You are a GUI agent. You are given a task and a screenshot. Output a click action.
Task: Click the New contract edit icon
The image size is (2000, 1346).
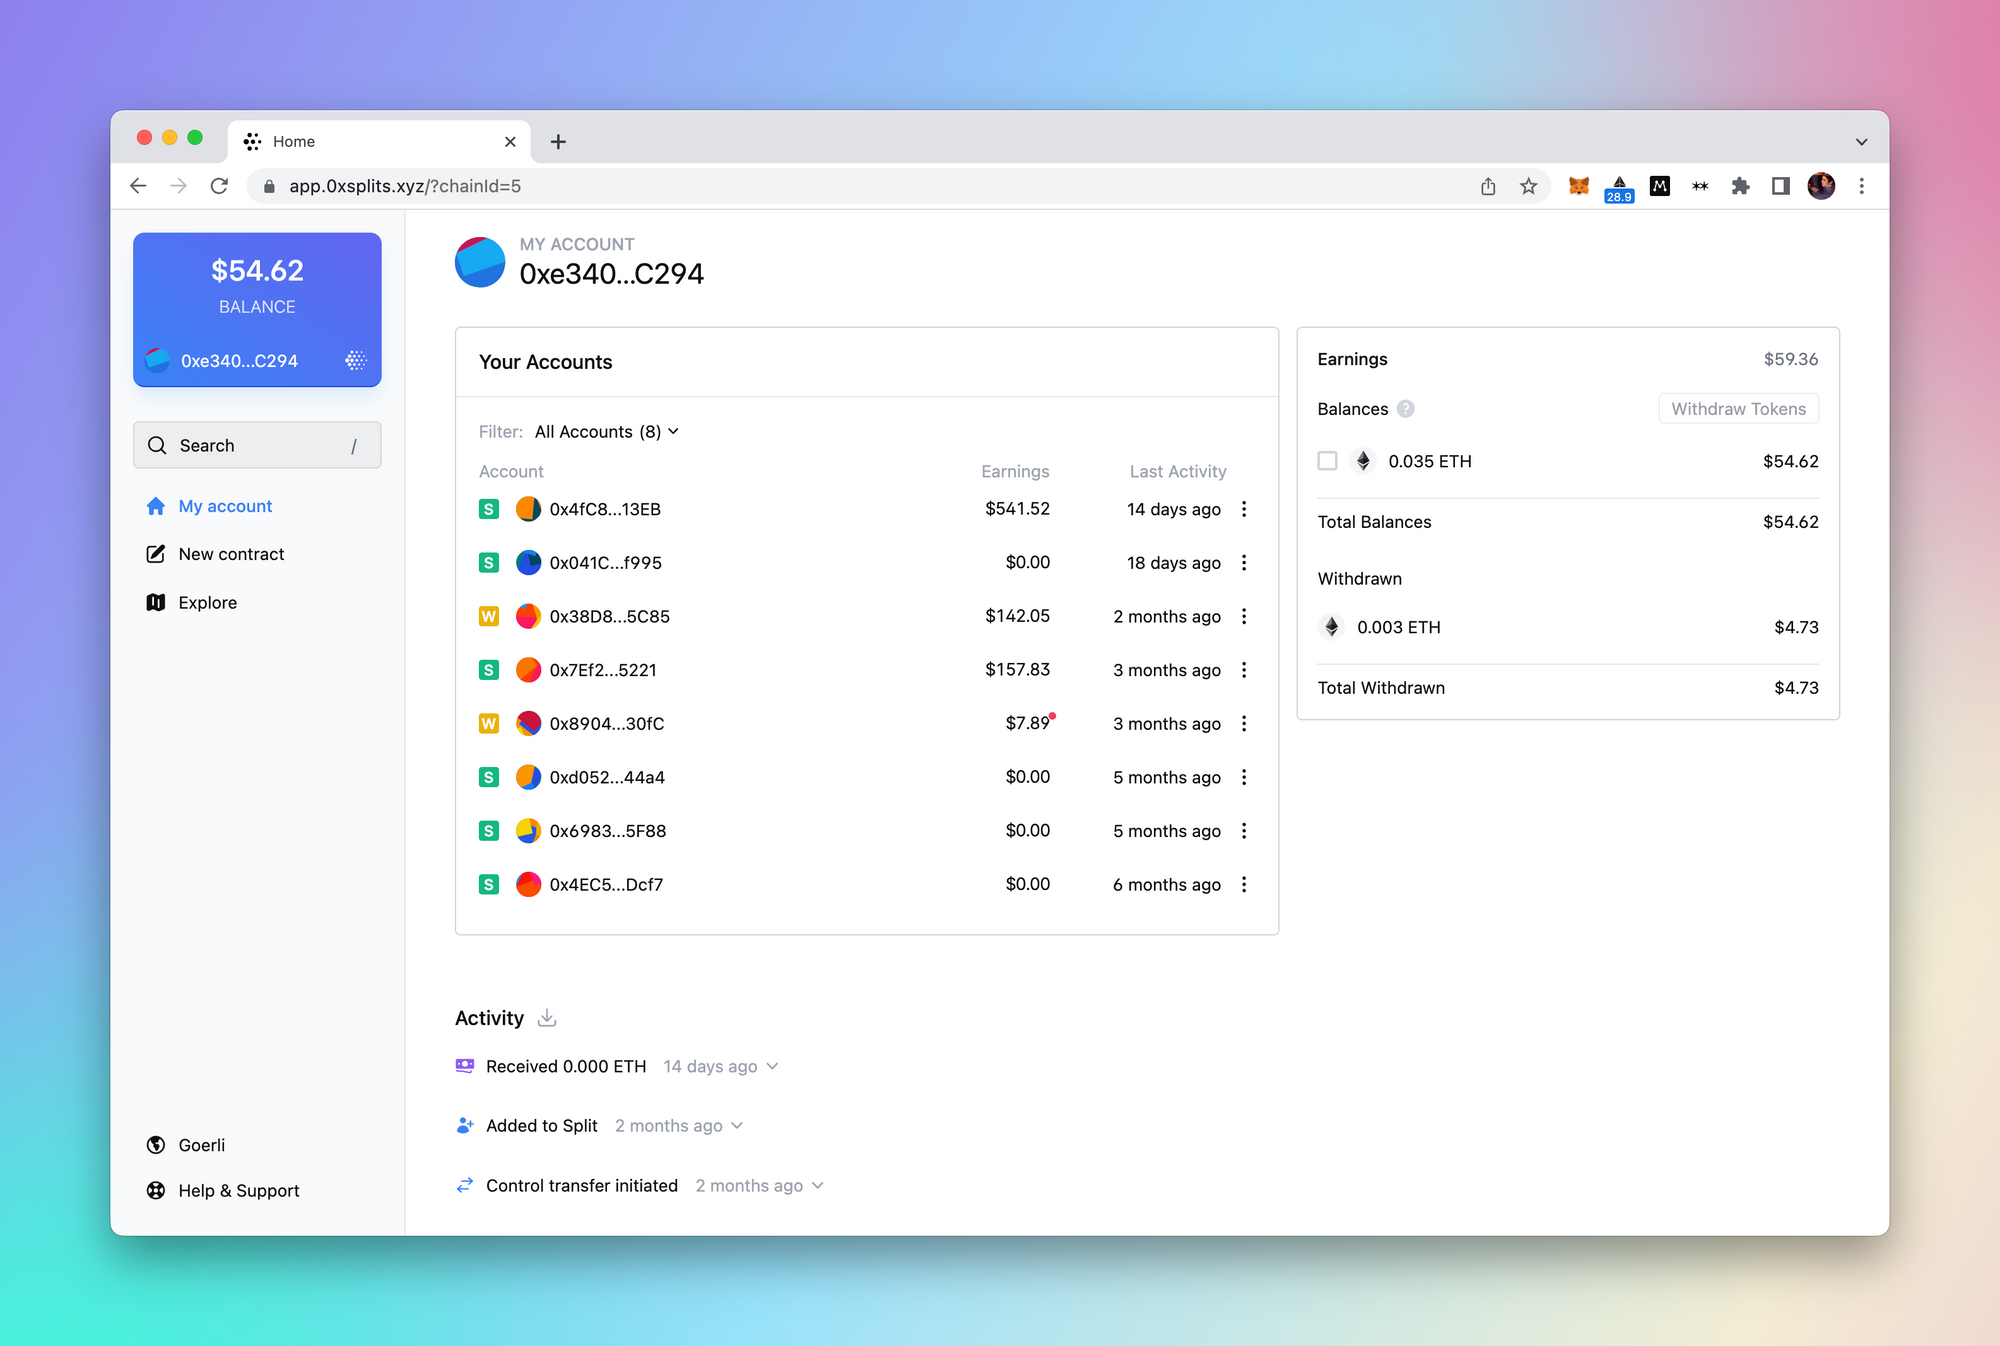[156, 554]
